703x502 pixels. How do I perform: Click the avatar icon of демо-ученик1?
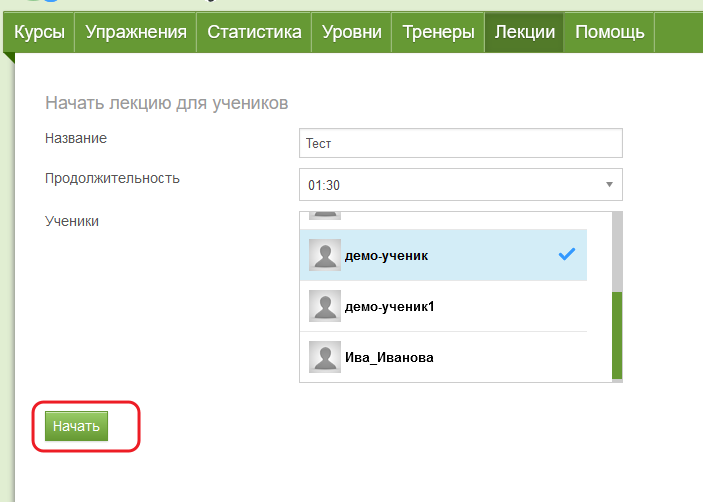pos(325,306)
